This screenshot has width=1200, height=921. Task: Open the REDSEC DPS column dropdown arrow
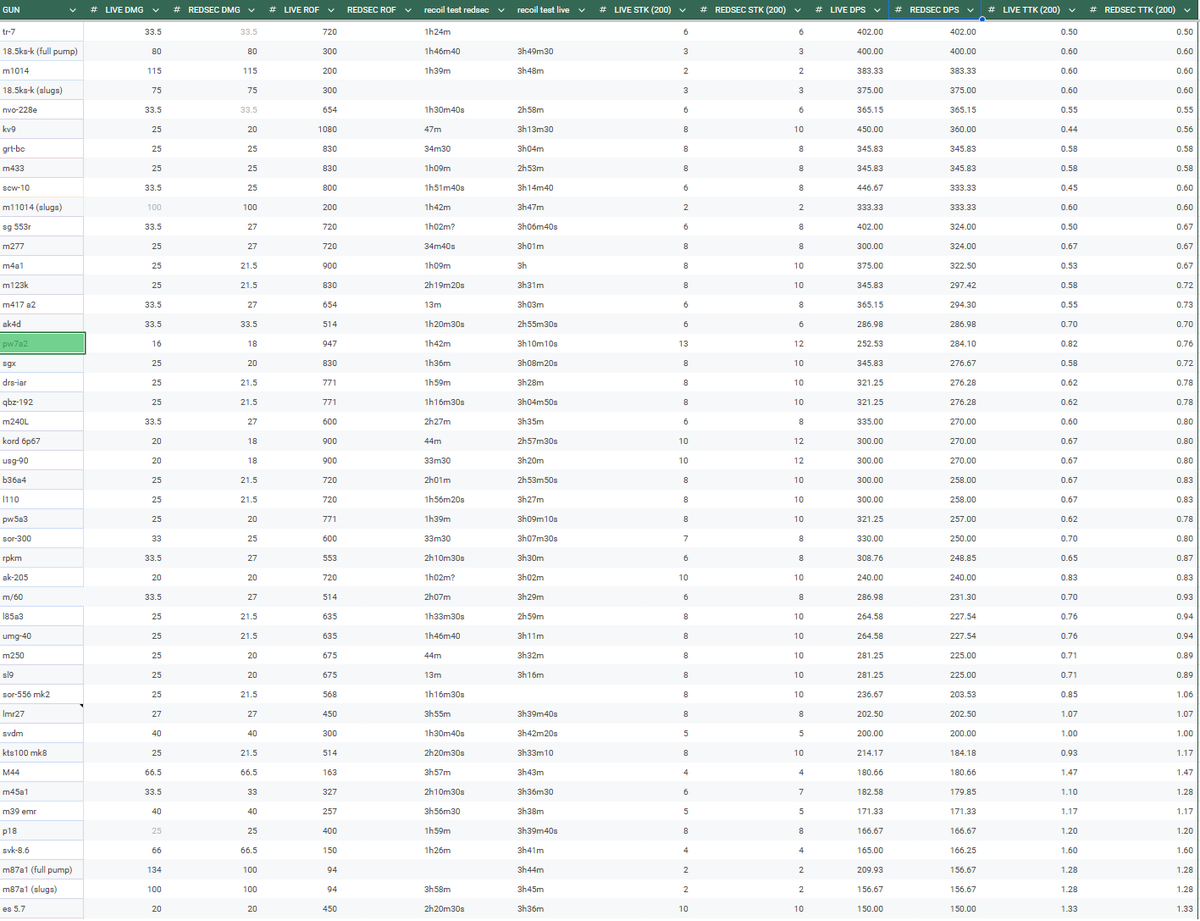970,11
